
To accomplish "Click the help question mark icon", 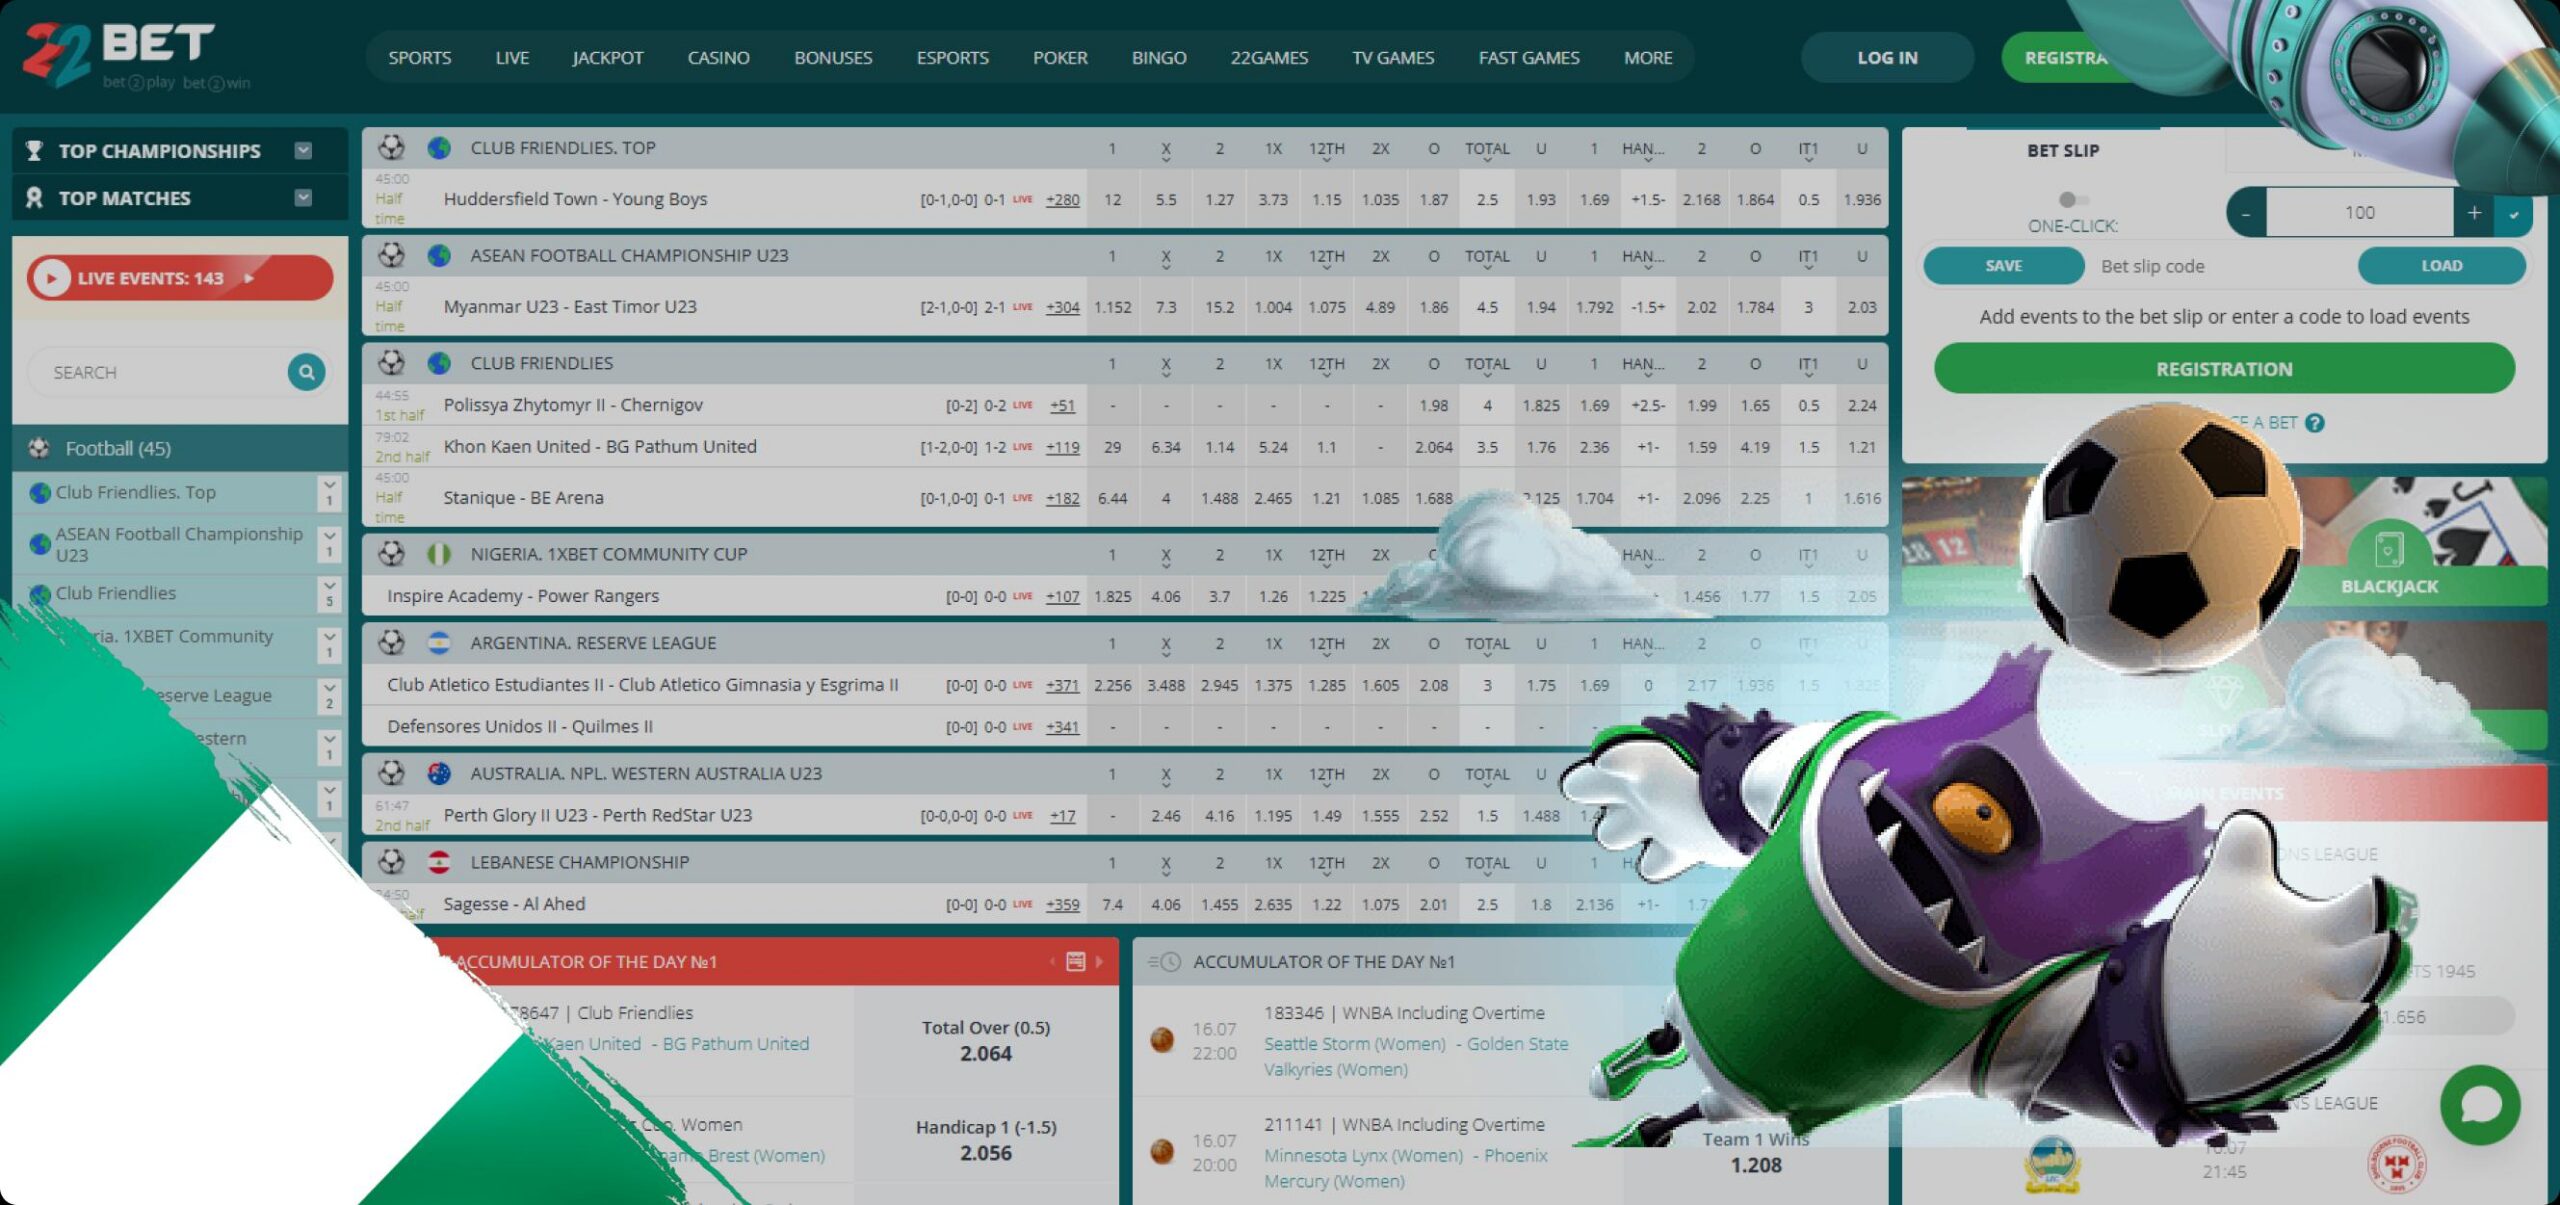I will 2315,423.
